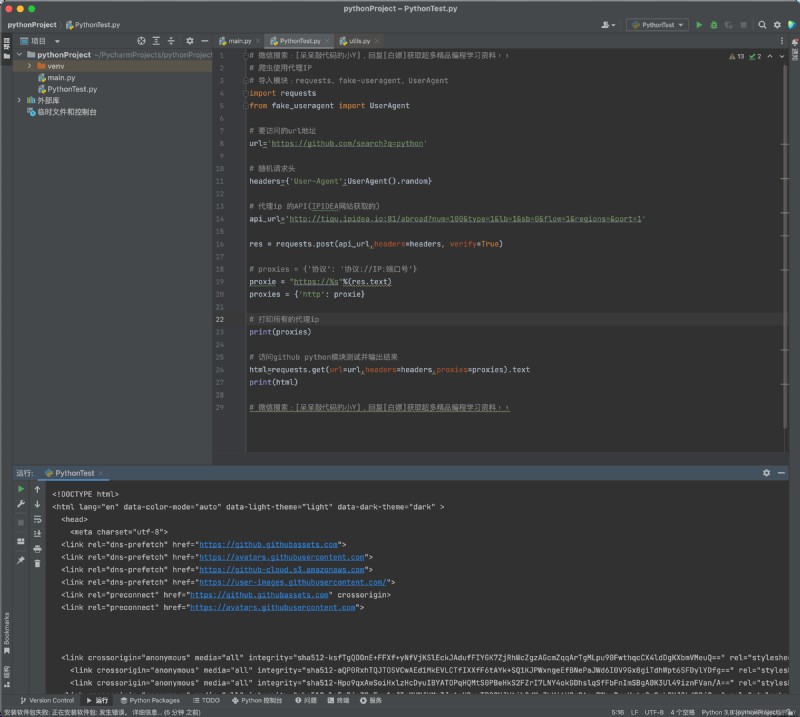The width and height of the screenshot is (800, 717).
Task: Open the 问题 tool tab
Action: tap(306, 700)
